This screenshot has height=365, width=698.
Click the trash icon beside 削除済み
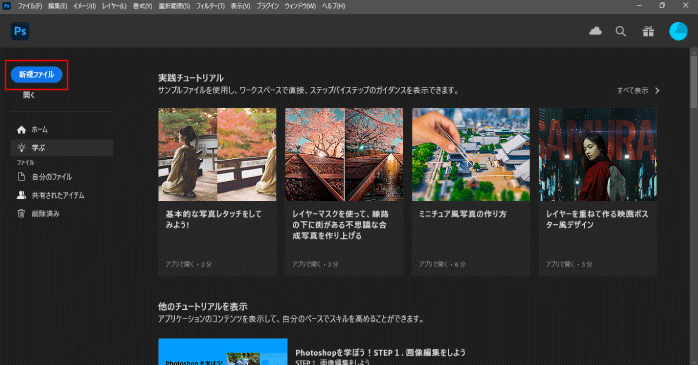pos(21,213)
